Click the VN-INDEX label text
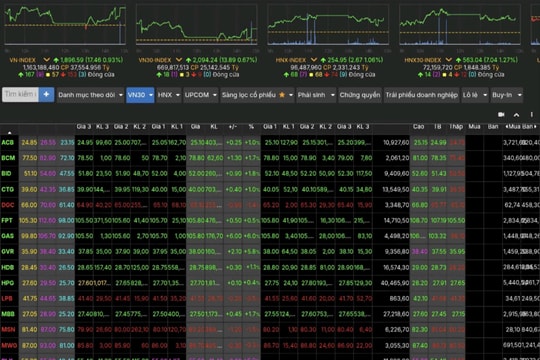 [x=22, y=60]
